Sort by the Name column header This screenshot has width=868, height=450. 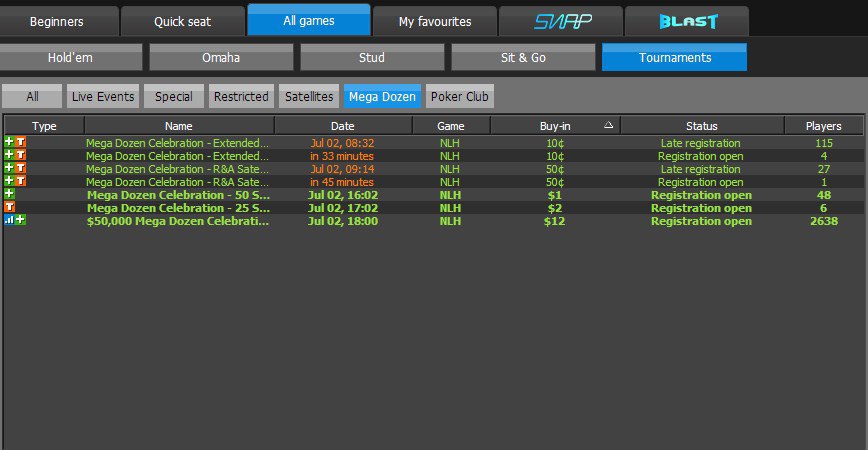(179, 126)
